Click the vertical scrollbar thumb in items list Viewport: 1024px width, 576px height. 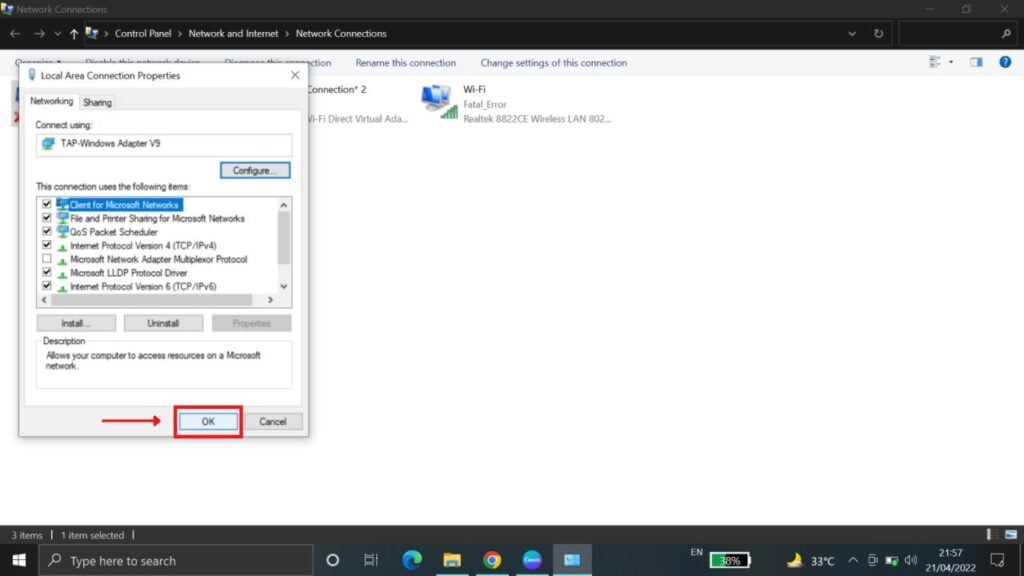click(x=283, y=238)
